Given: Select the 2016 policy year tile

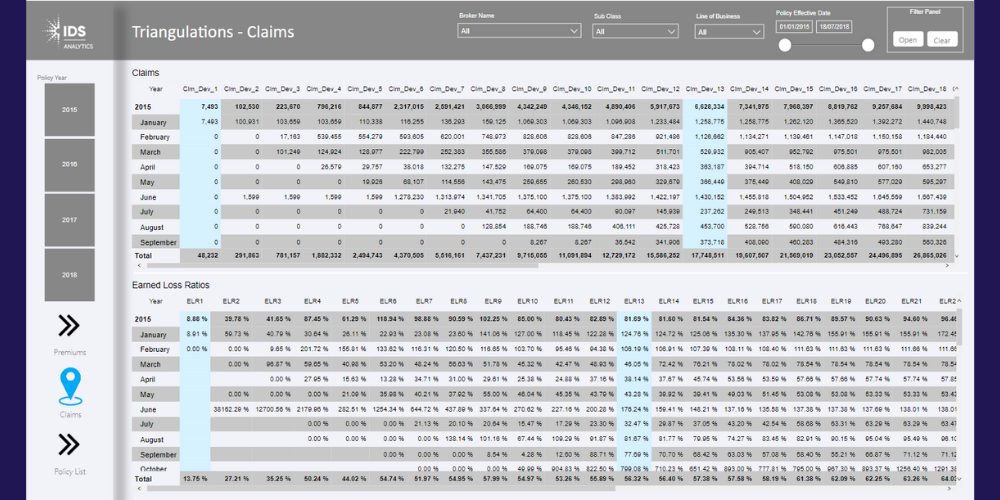Looking at the screenshot, I should point(69,163).
